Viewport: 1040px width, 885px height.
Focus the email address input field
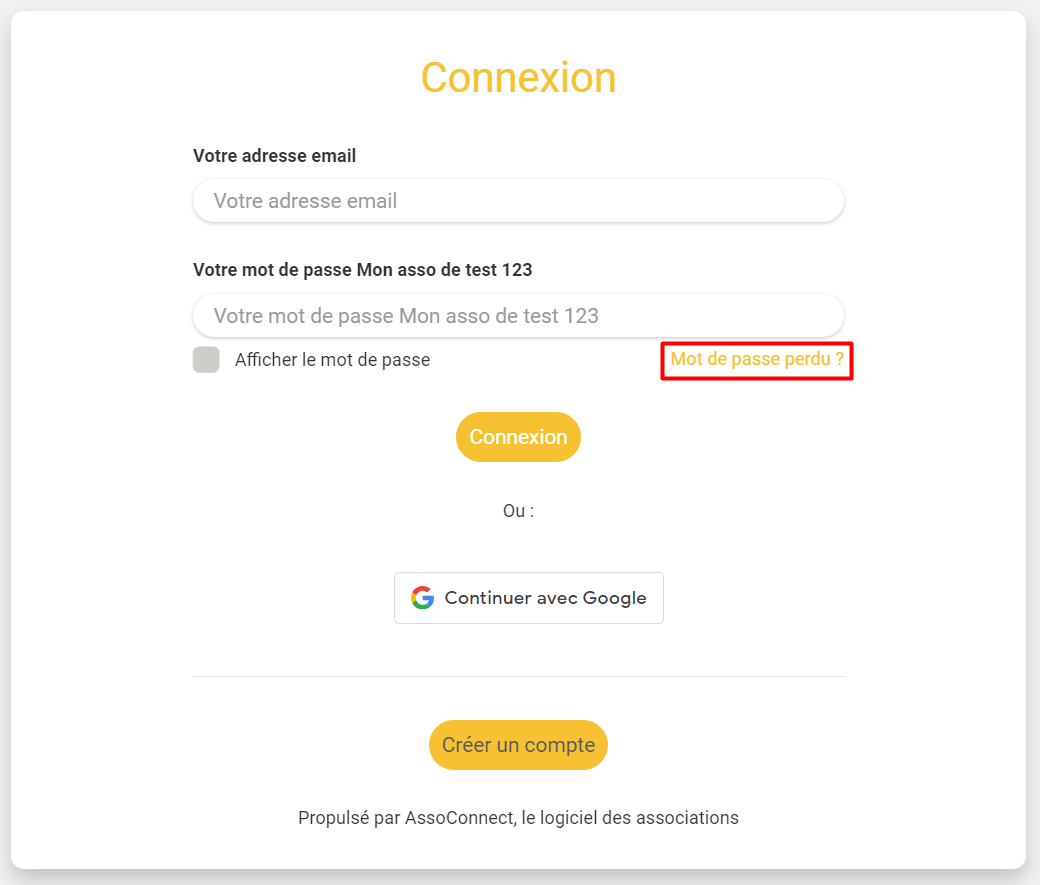[518, 200]
